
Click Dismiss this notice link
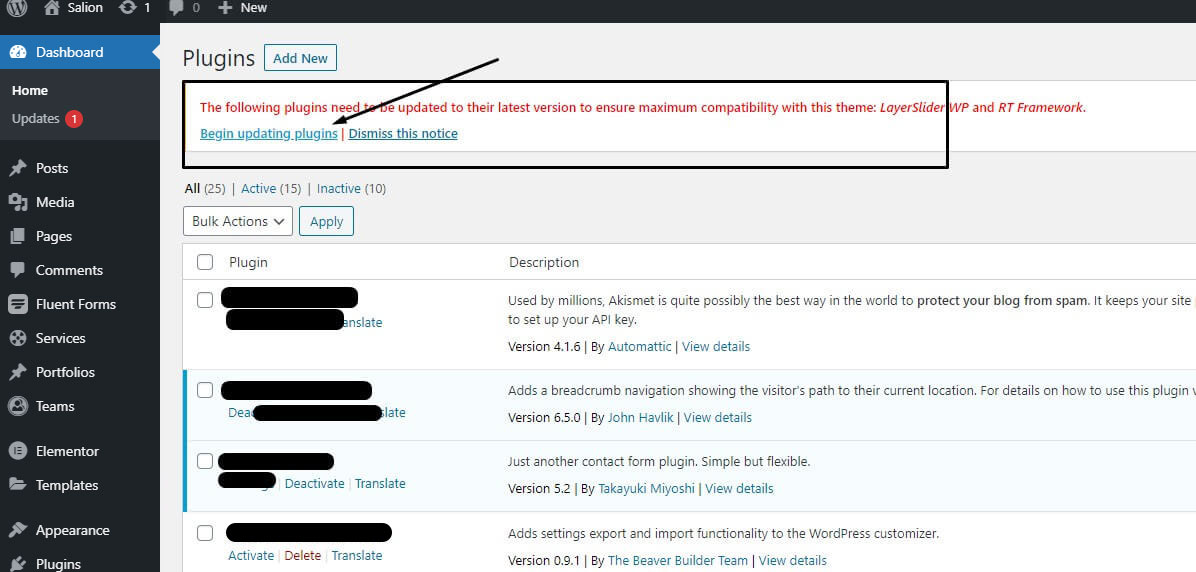pyautogui.click(x=403, y=133)
